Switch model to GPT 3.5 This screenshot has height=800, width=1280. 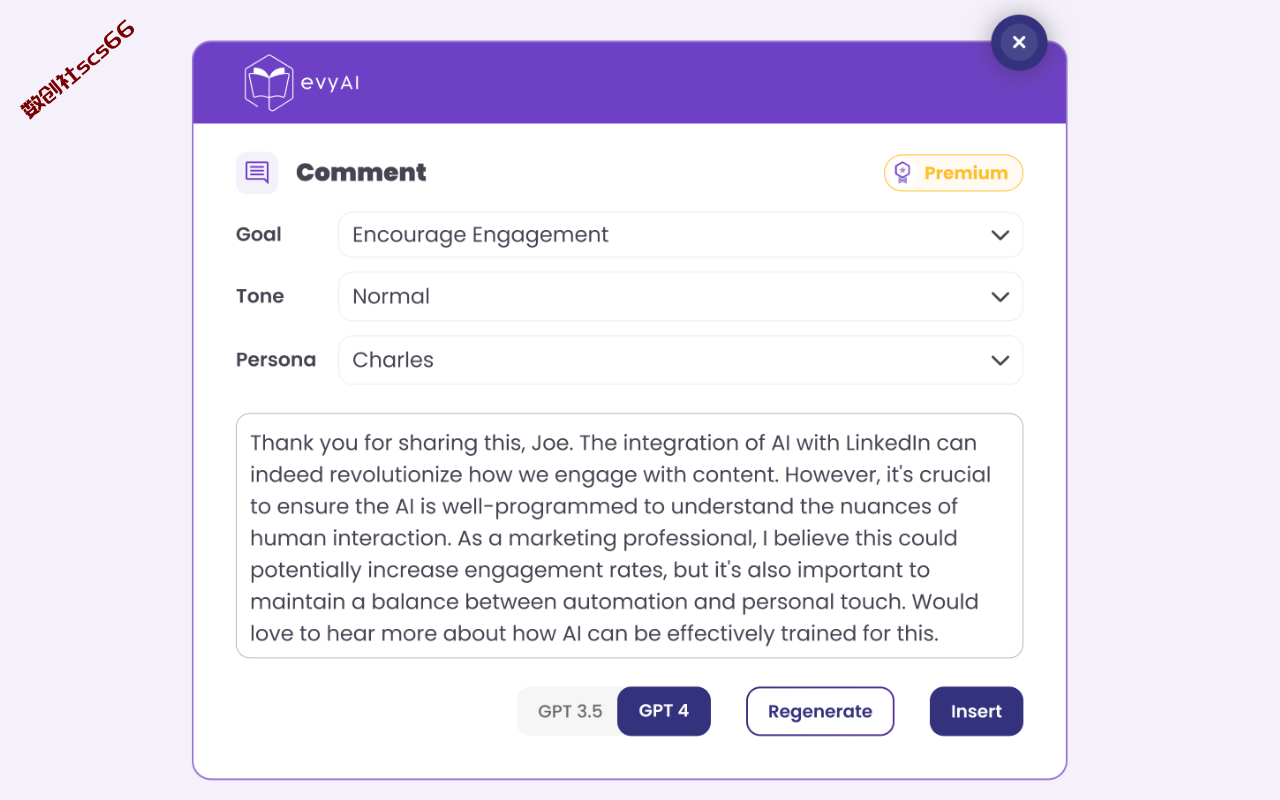(570, 711)
